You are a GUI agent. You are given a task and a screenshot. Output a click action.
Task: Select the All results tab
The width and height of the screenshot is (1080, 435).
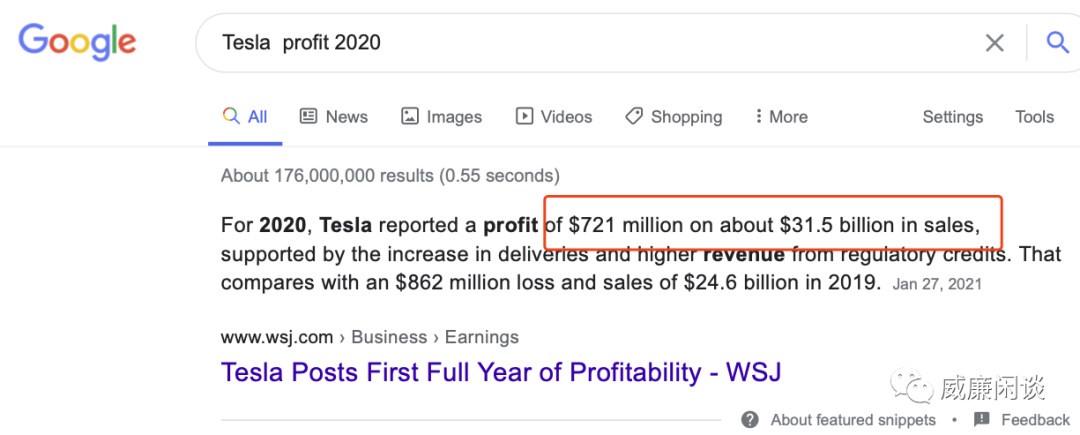click(245, 117)
